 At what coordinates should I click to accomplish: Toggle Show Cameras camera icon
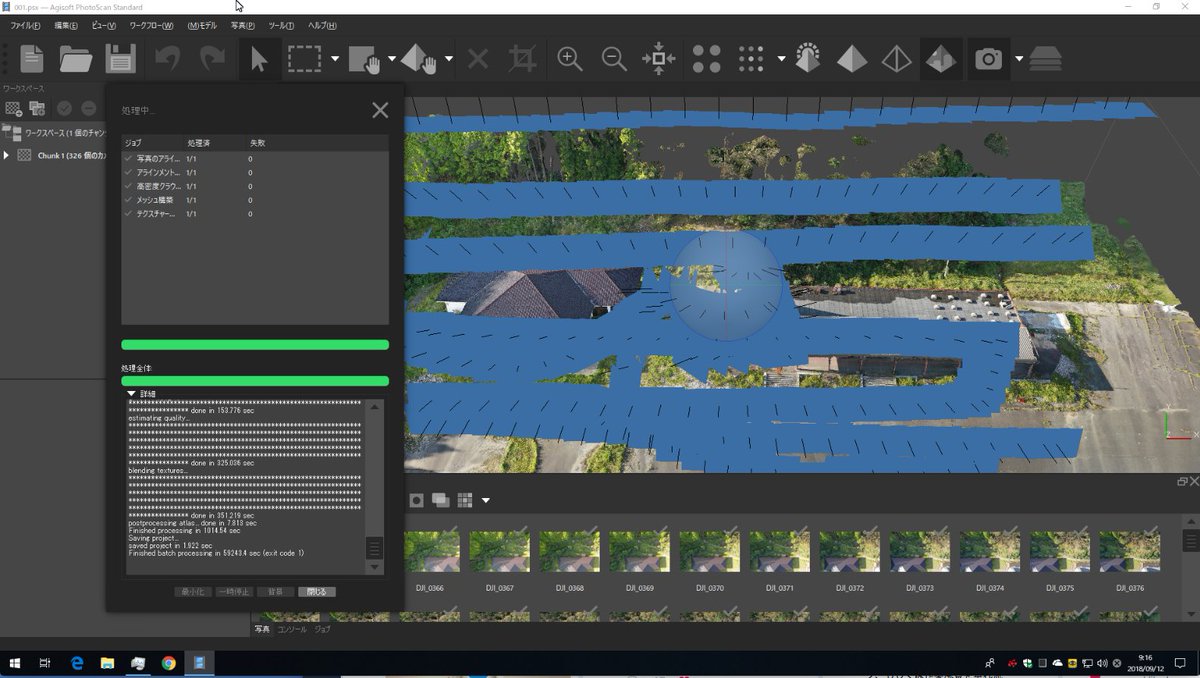click(989, 59)
